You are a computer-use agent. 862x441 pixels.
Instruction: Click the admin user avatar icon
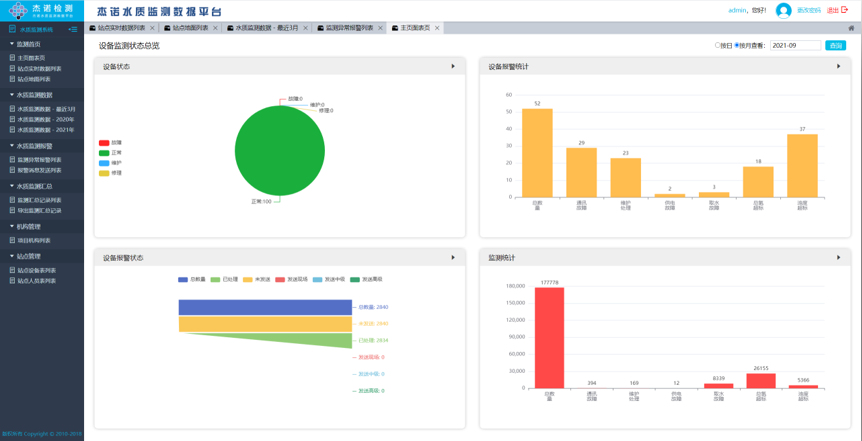coord(783,10)
